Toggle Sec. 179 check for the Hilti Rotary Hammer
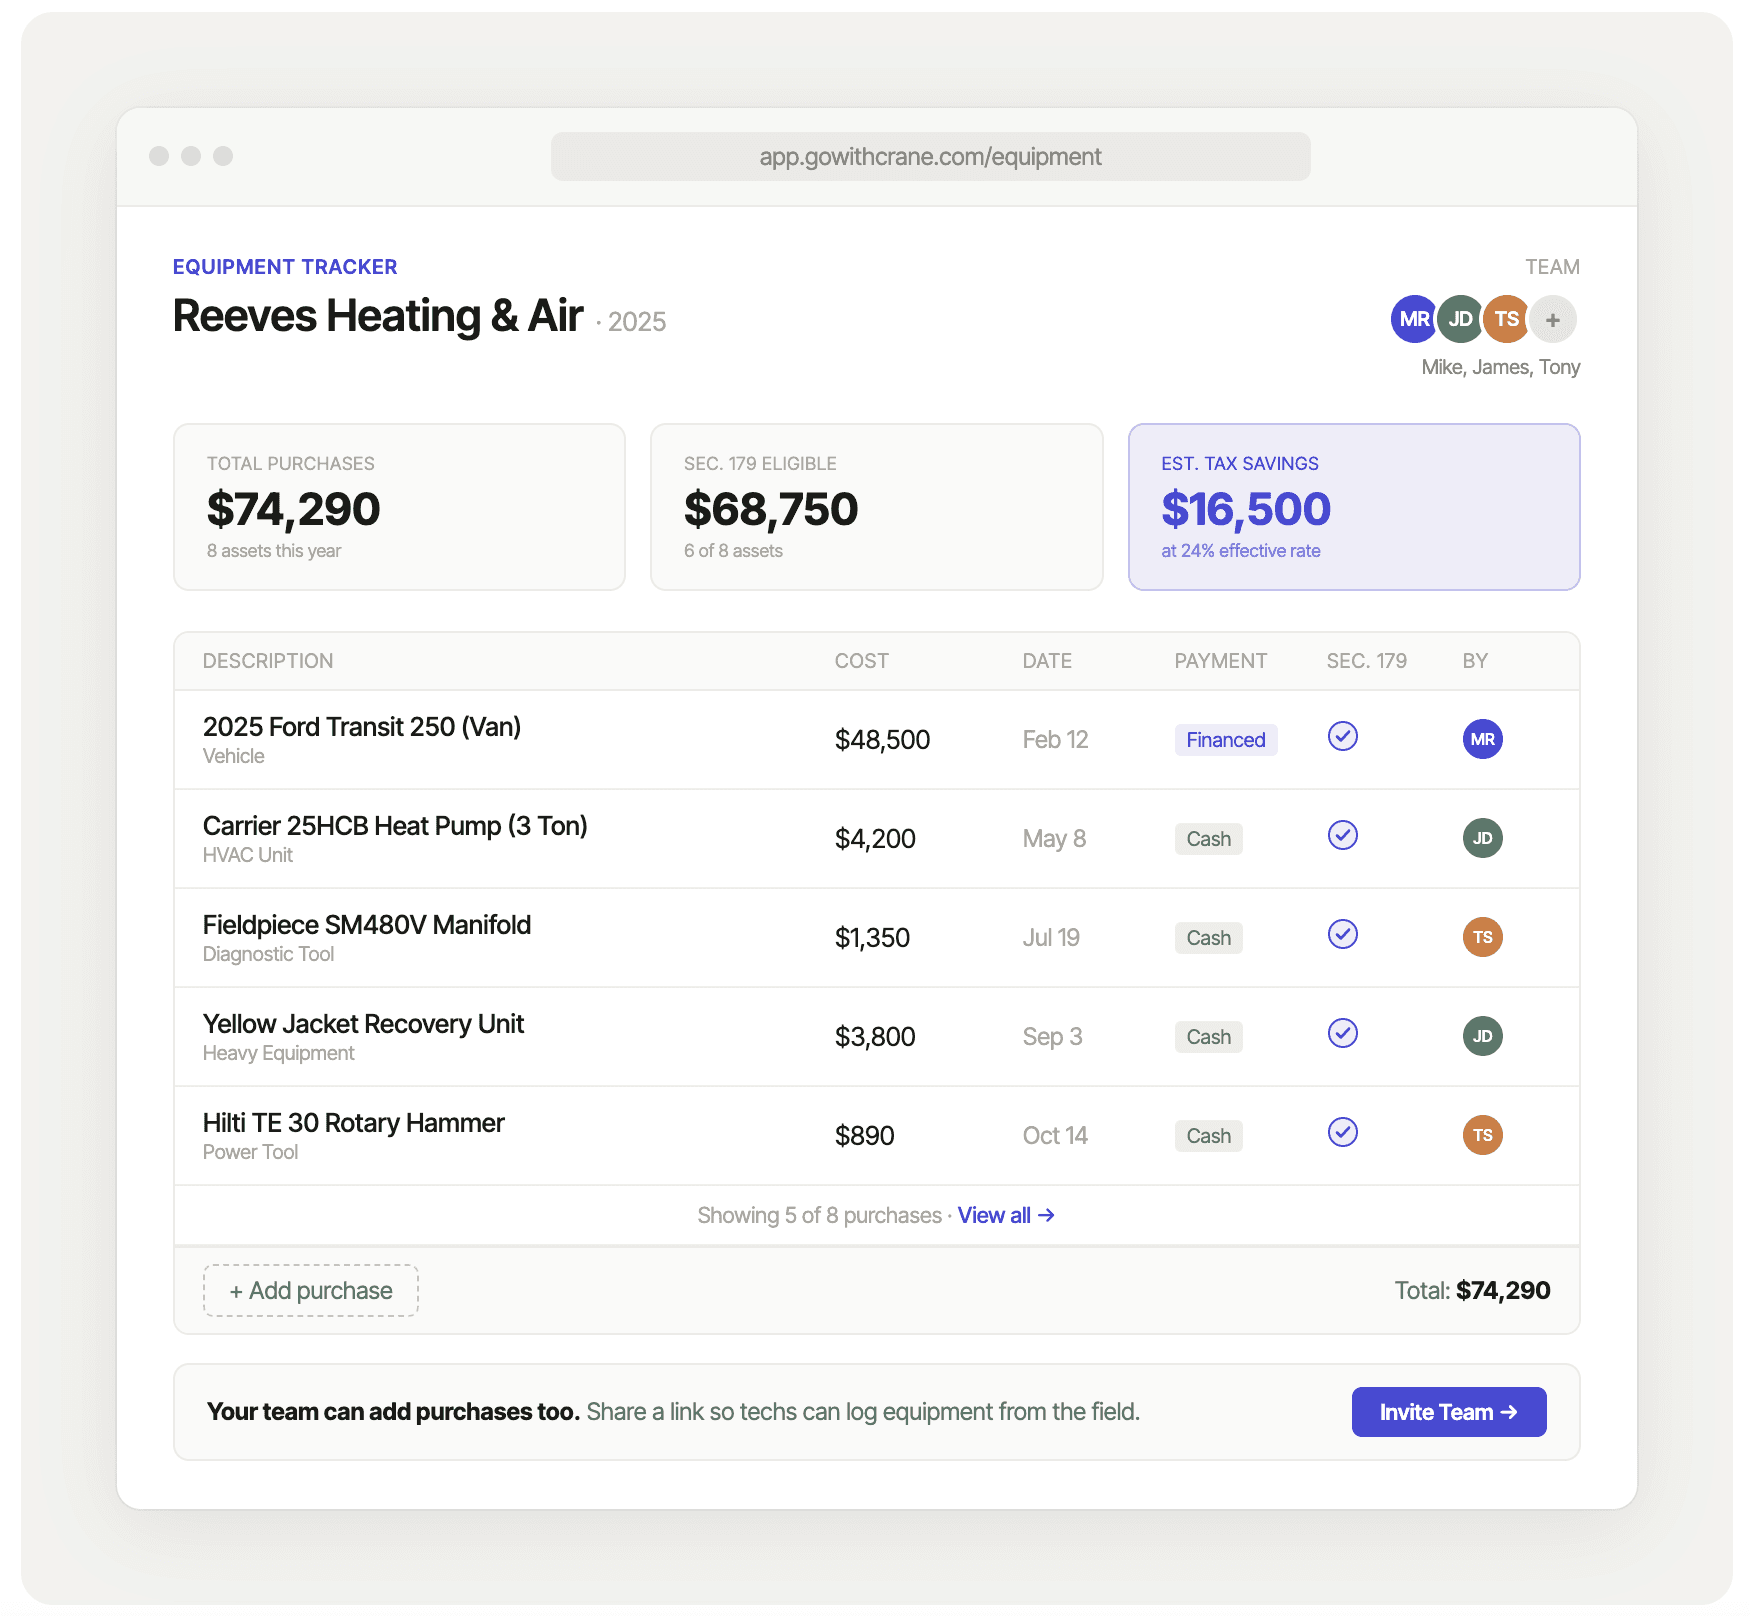 (1342, 1133)
